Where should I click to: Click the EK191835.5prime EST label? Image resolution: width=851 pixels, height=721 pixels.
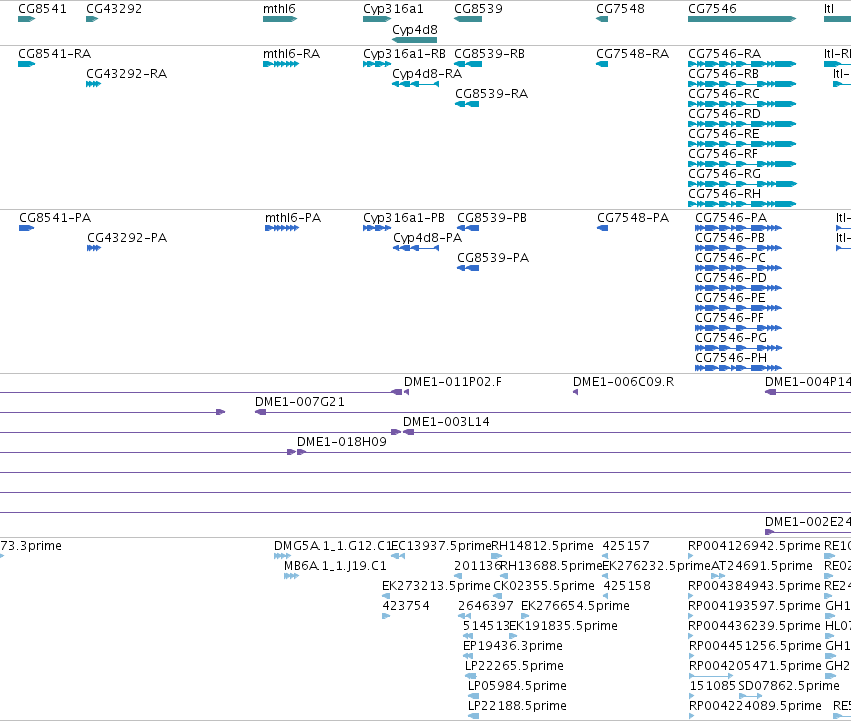(x=563, y=626)
